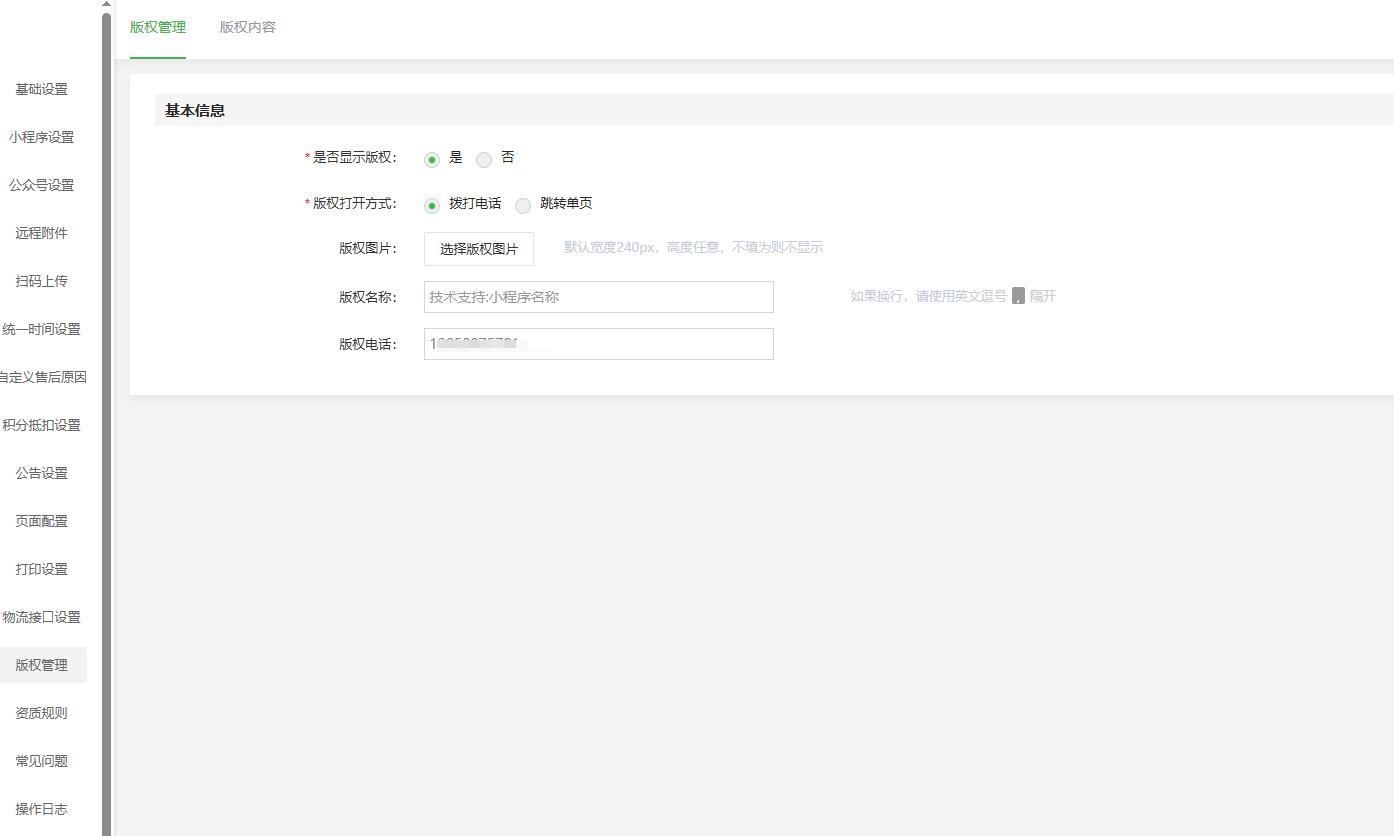Image resolution: width=1394 pixels, height=836 pixels.
Task: Click the sidebar scroll-up arrow
Action: click(x=106, y=5)
